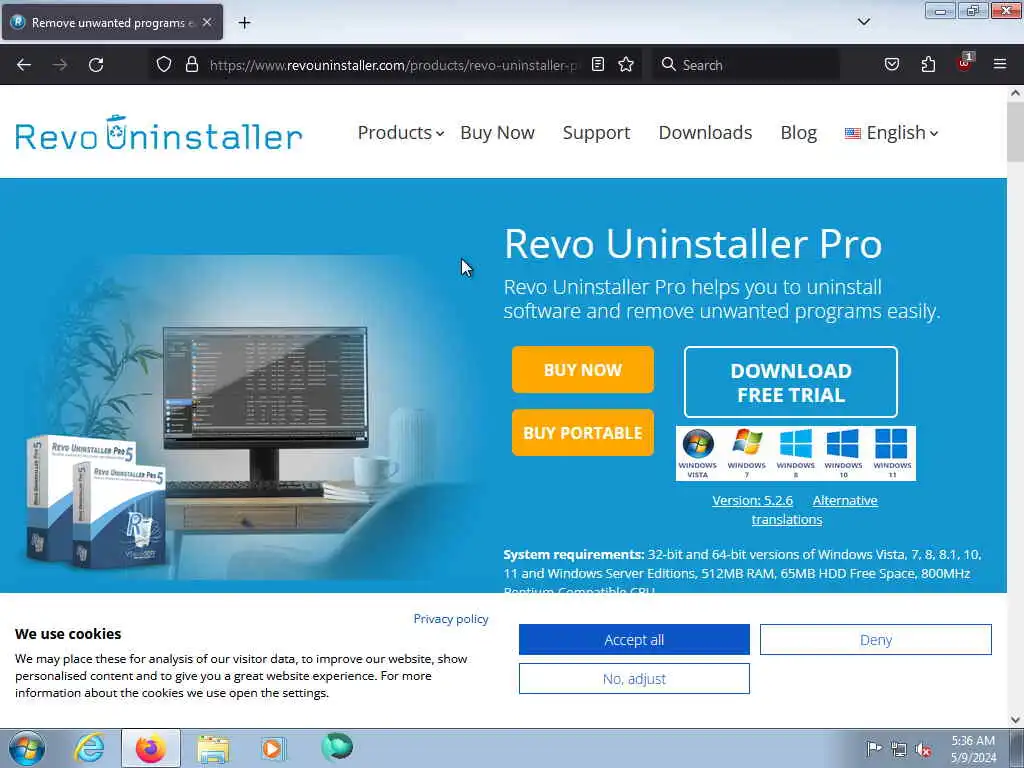Open the Privacy policy link
1024x768 pixels.
tap(451, 618)
